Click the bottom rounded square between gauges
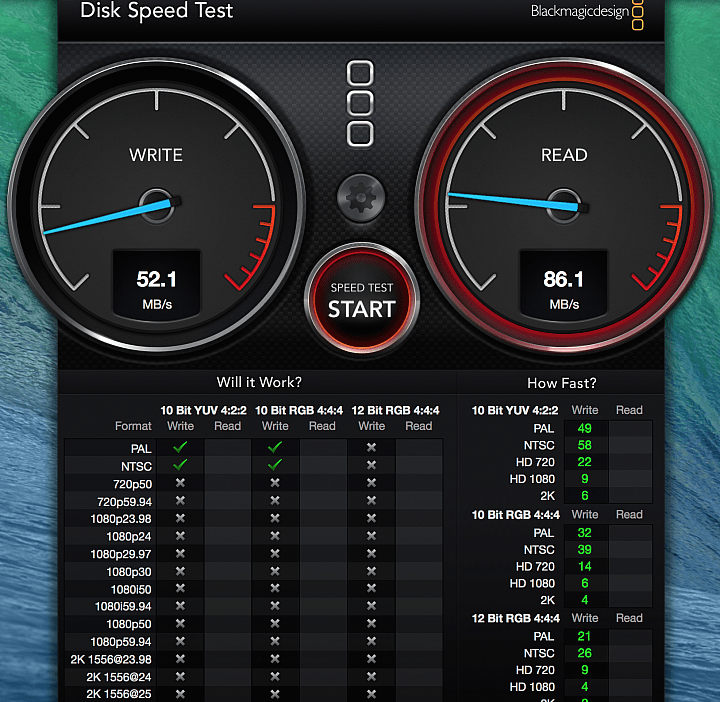This screenshot has height=702, width=720. click(360, 134)
